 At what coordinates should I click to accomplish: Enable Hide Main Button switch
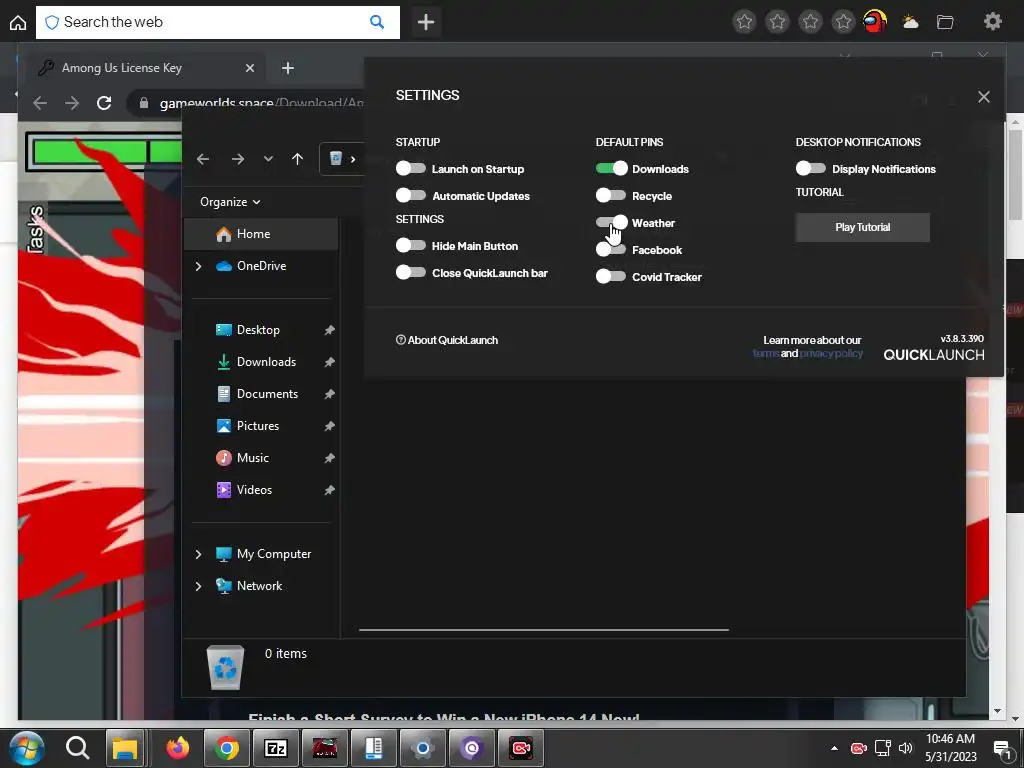pyautogui.click(x=410, y=246)
